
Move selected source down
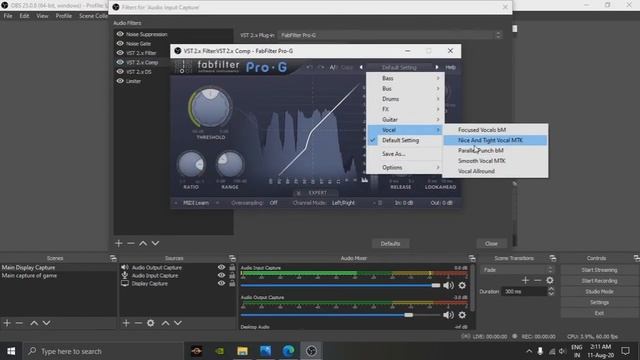pyautogui.click(x=178, y=323)
